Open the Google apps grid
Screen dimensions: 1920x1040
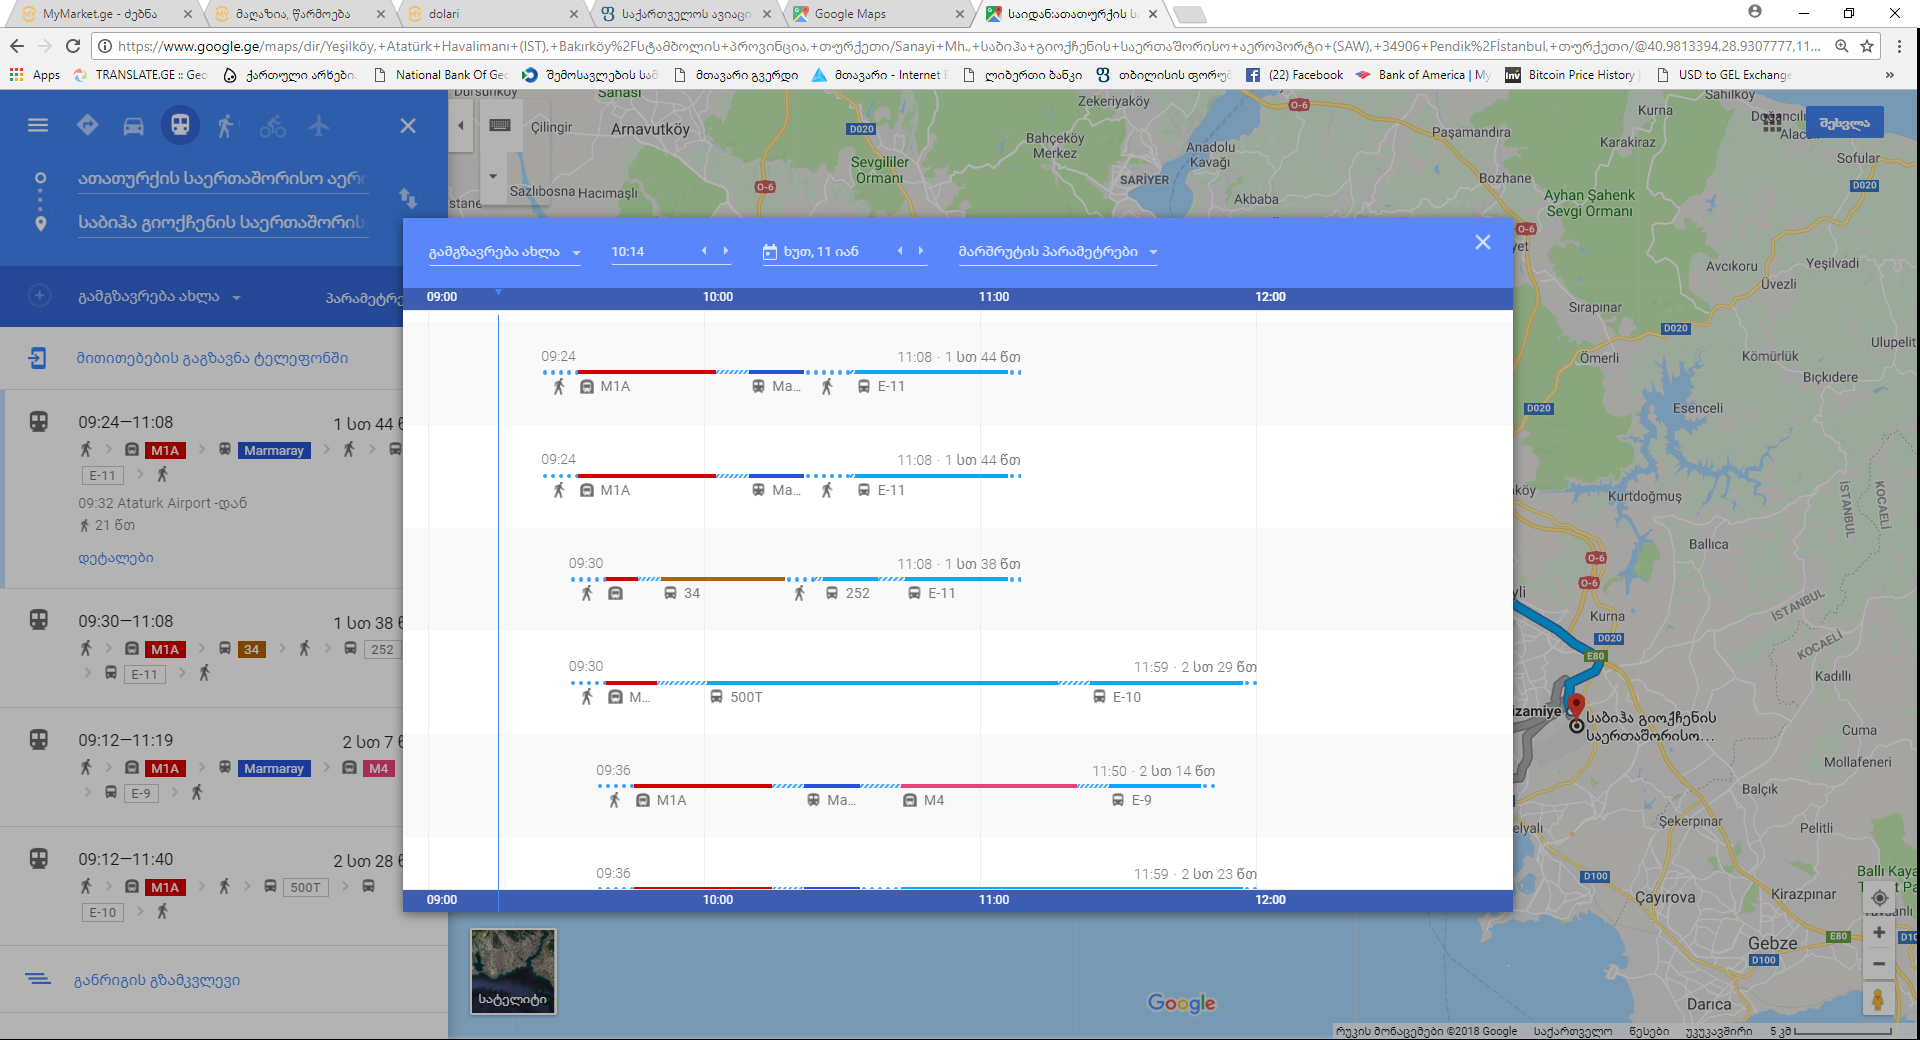point(1771,123)
